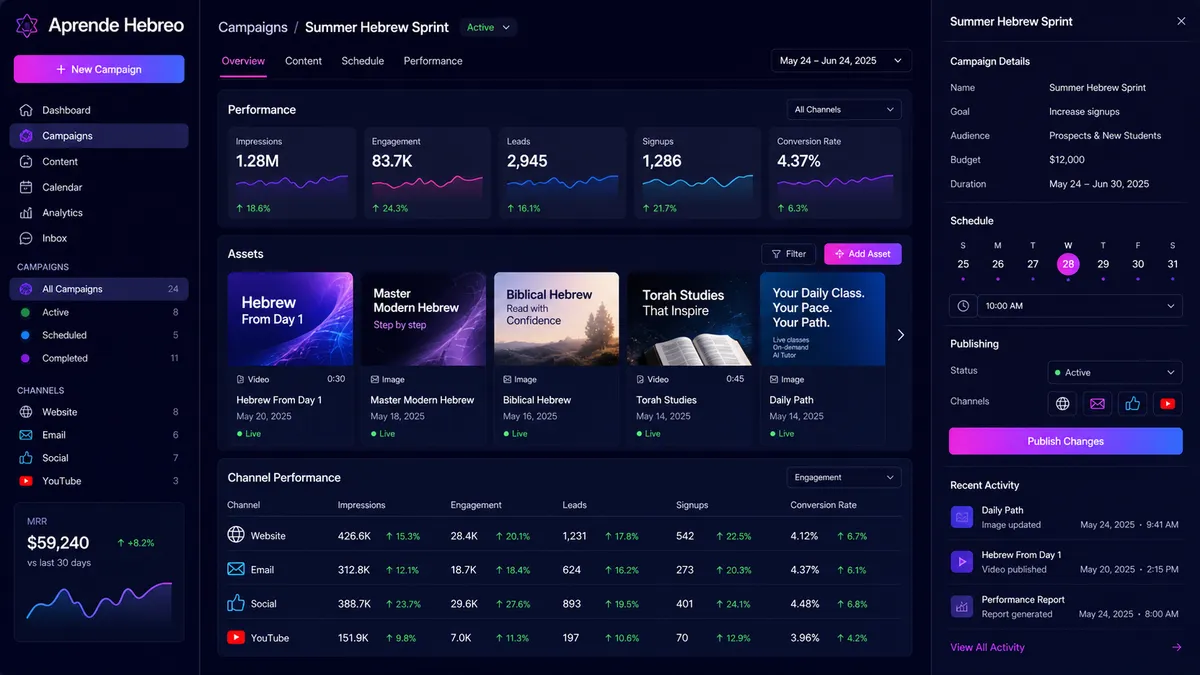Click Publish Changes
1200x675 pixels.
pos(1066,441)
